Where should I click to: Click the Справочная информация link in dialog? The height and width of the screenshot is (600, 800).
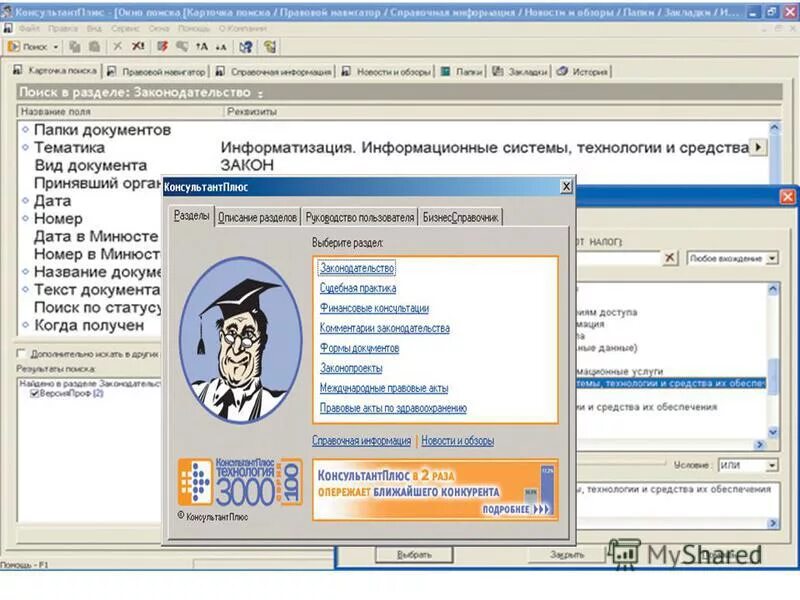(x=361, y=440)
